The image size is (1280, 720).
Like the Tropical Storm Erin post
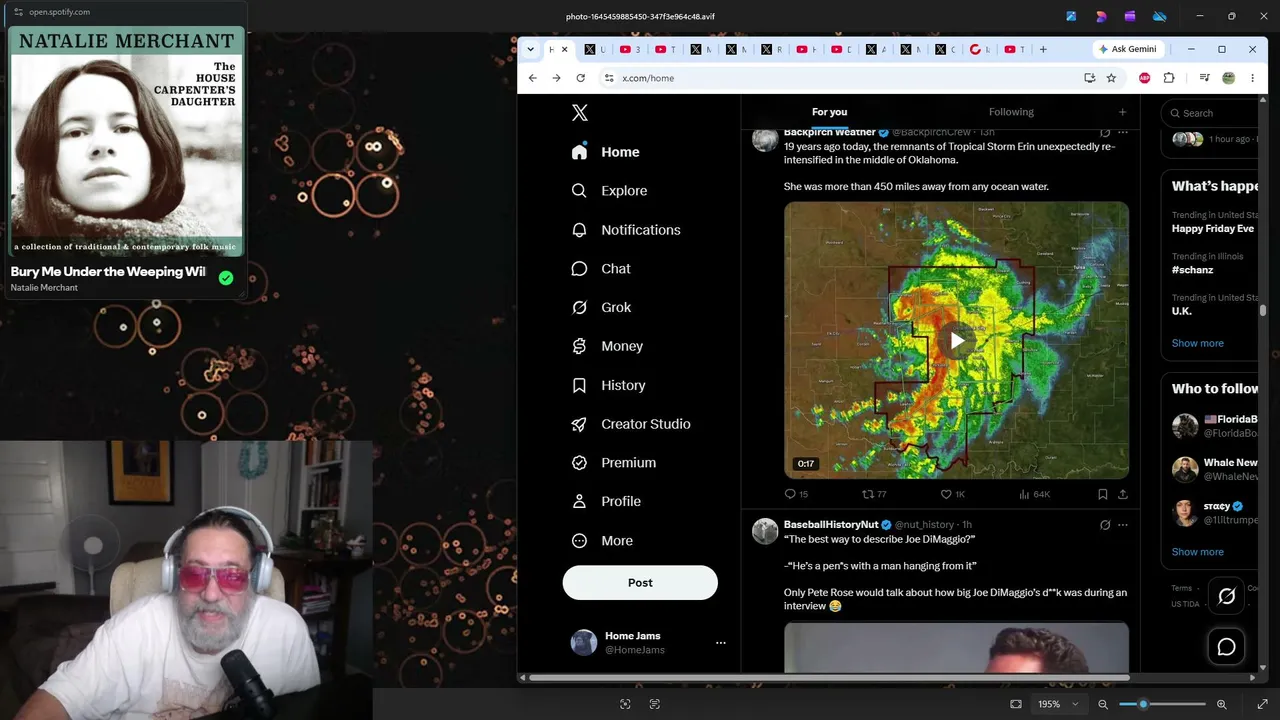(952, 494)
